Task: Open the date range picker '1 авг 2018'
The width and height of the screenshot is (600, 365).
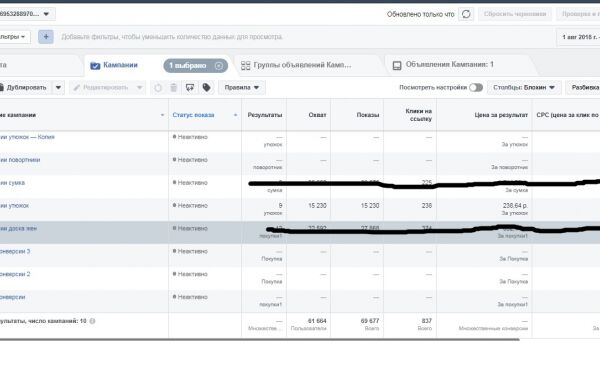Action: (578, 37)
